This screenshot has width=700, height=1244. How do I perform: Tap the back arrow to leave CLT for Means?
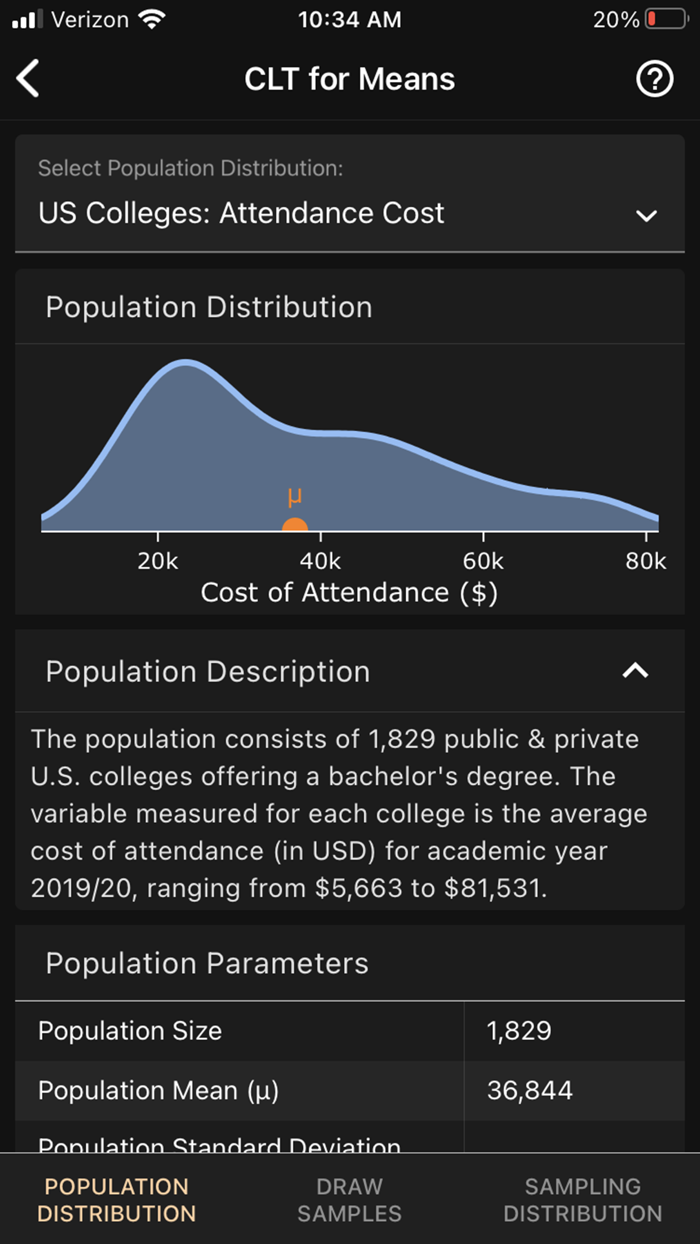click(x=28, y=78)
